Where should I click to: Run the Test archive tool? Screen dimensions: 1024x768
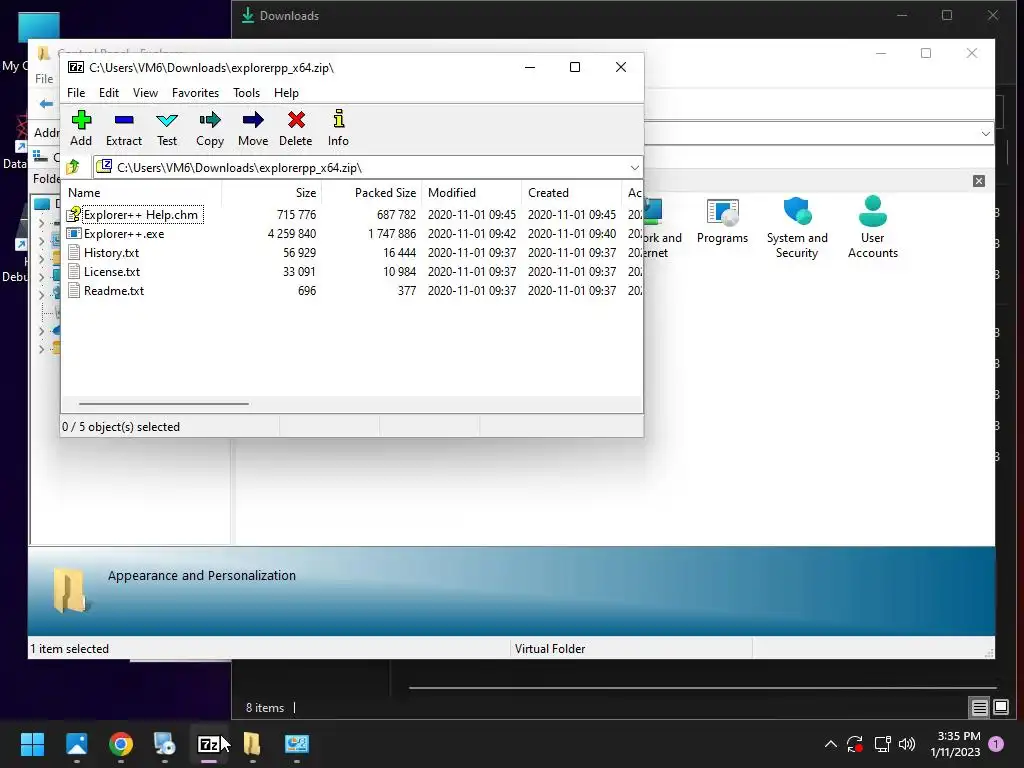pyautogui.click(x=167, y=128)
